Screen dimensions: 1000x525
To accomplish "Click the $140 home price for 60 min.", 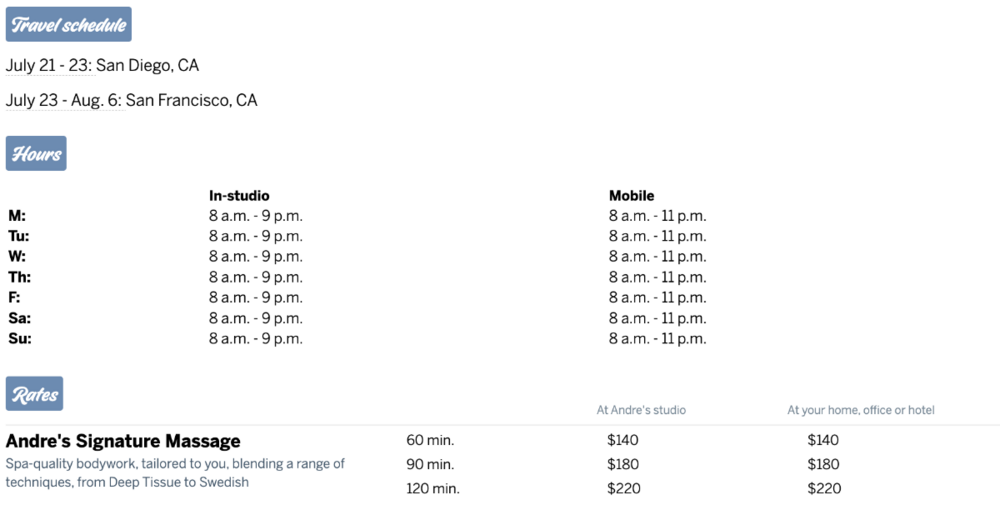I will (x=823, y=440).
